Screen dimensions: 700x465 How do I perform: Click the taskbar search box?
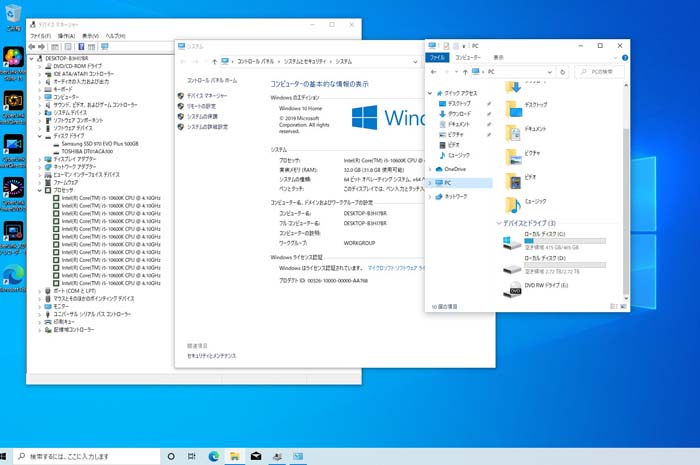[87, 456]
